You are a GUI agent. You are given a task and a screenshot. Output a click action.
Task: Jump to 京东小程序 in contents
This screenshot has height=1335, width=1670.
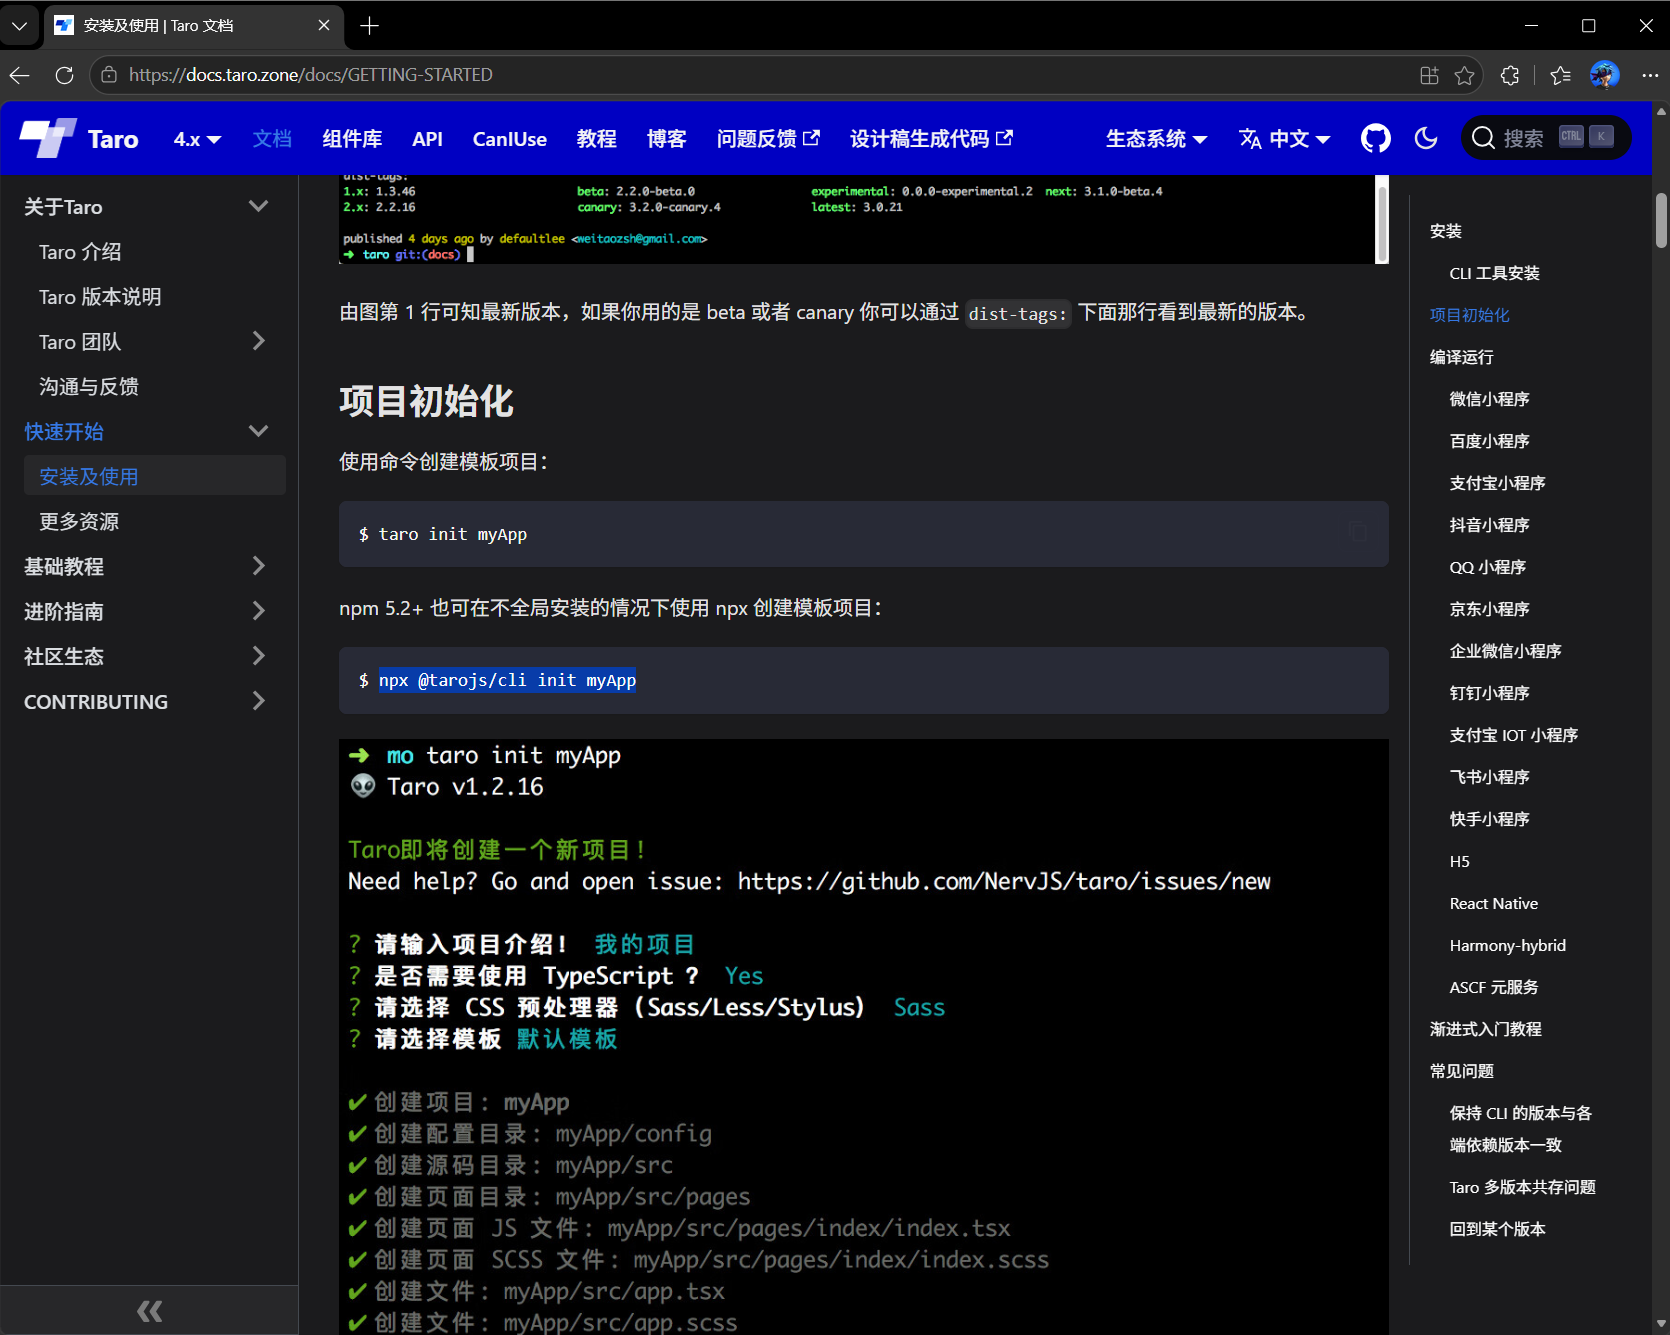click(x=1489, y=609)
